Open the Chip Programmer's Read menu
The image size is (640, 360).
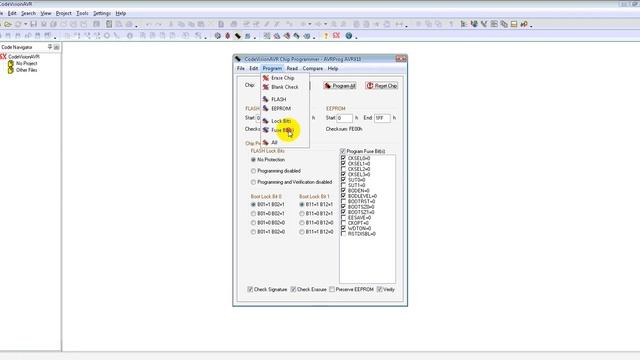(x=292, y=69)
